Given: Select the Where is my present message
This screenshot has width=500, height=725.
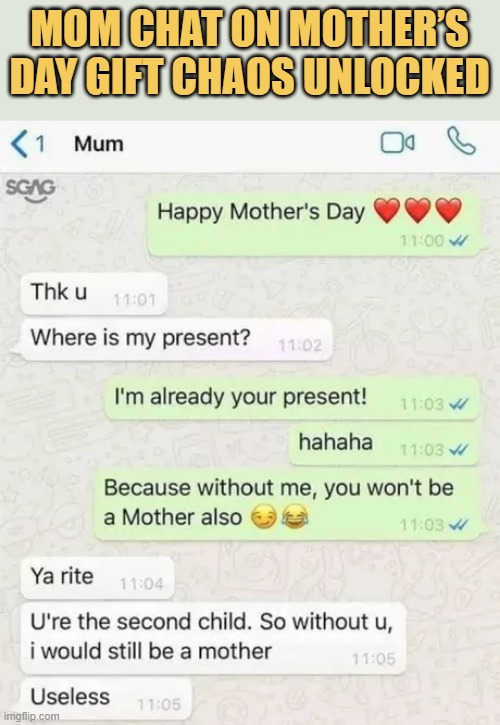Looking at the screenshot, I should (x=176, y=340).
